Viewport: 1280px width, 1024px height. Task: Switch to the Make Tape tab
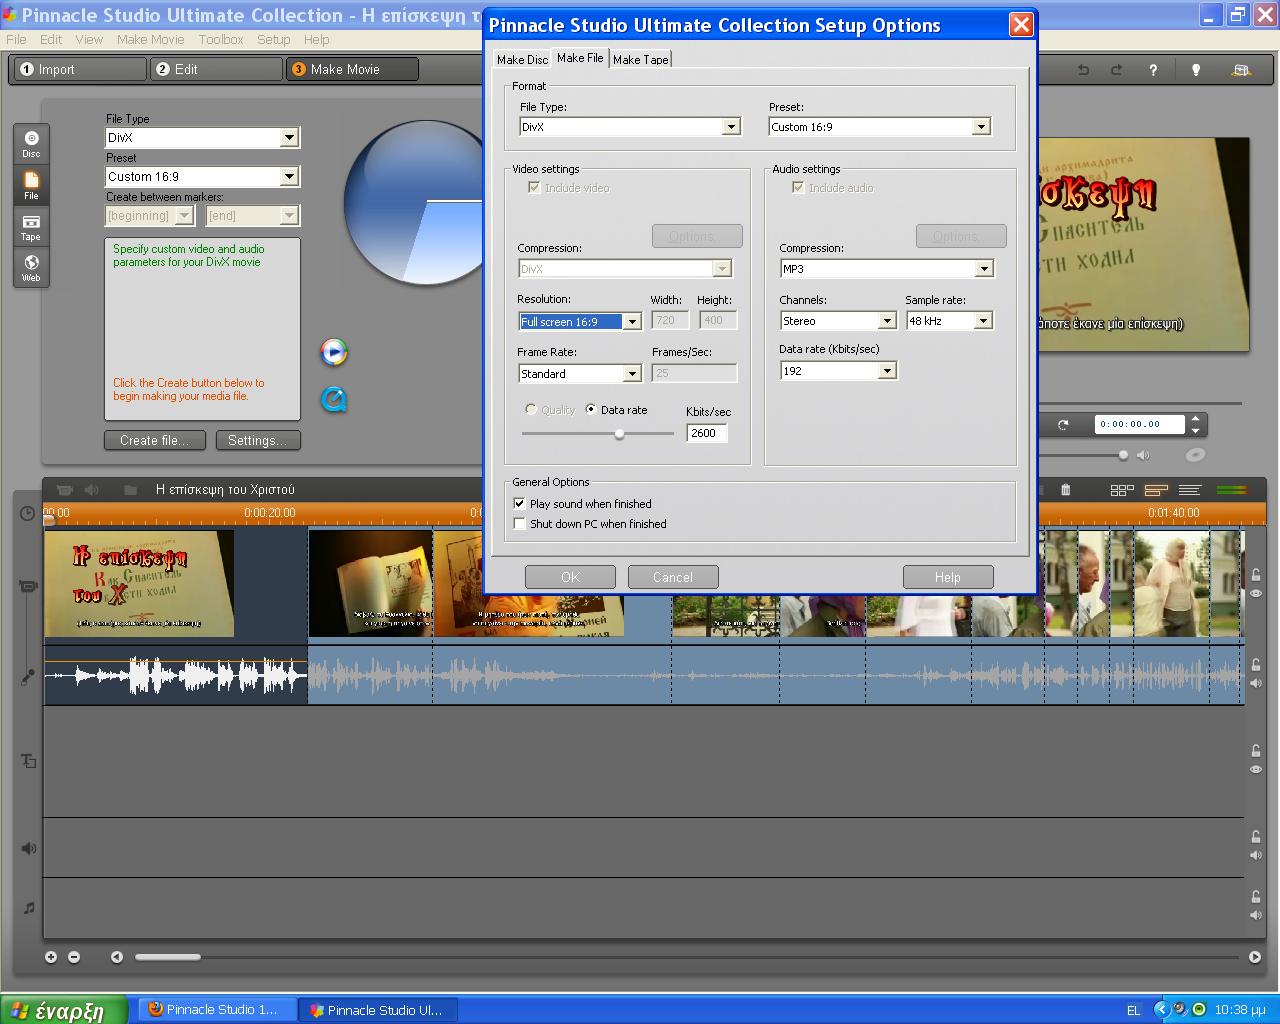pyautogui.click(x=641, y=60)
